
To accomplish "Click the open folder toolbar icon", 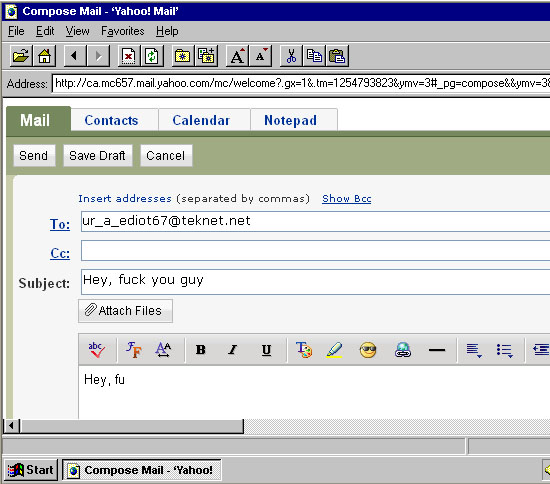I will click(21, 56).
